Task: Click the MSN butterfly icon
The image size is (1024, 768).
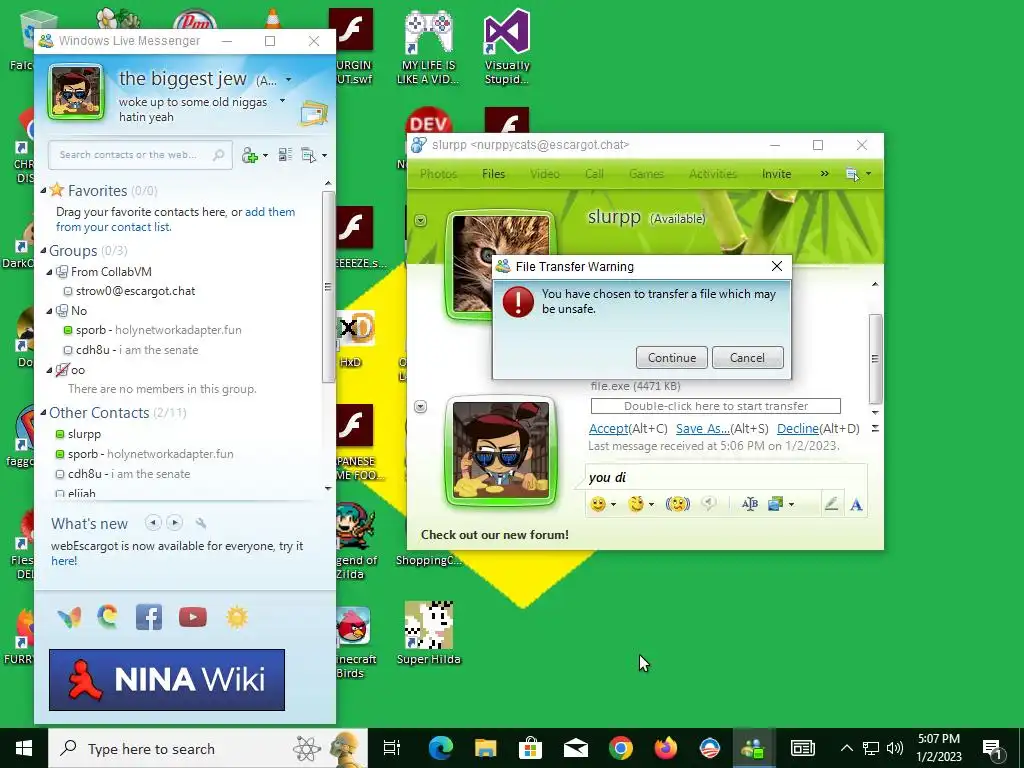Action: point(69,617)
